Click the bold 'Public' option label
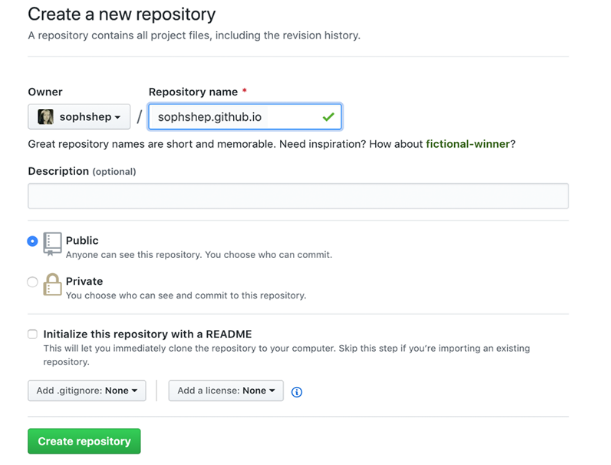611x465 pixels. [x=82, y=241]
